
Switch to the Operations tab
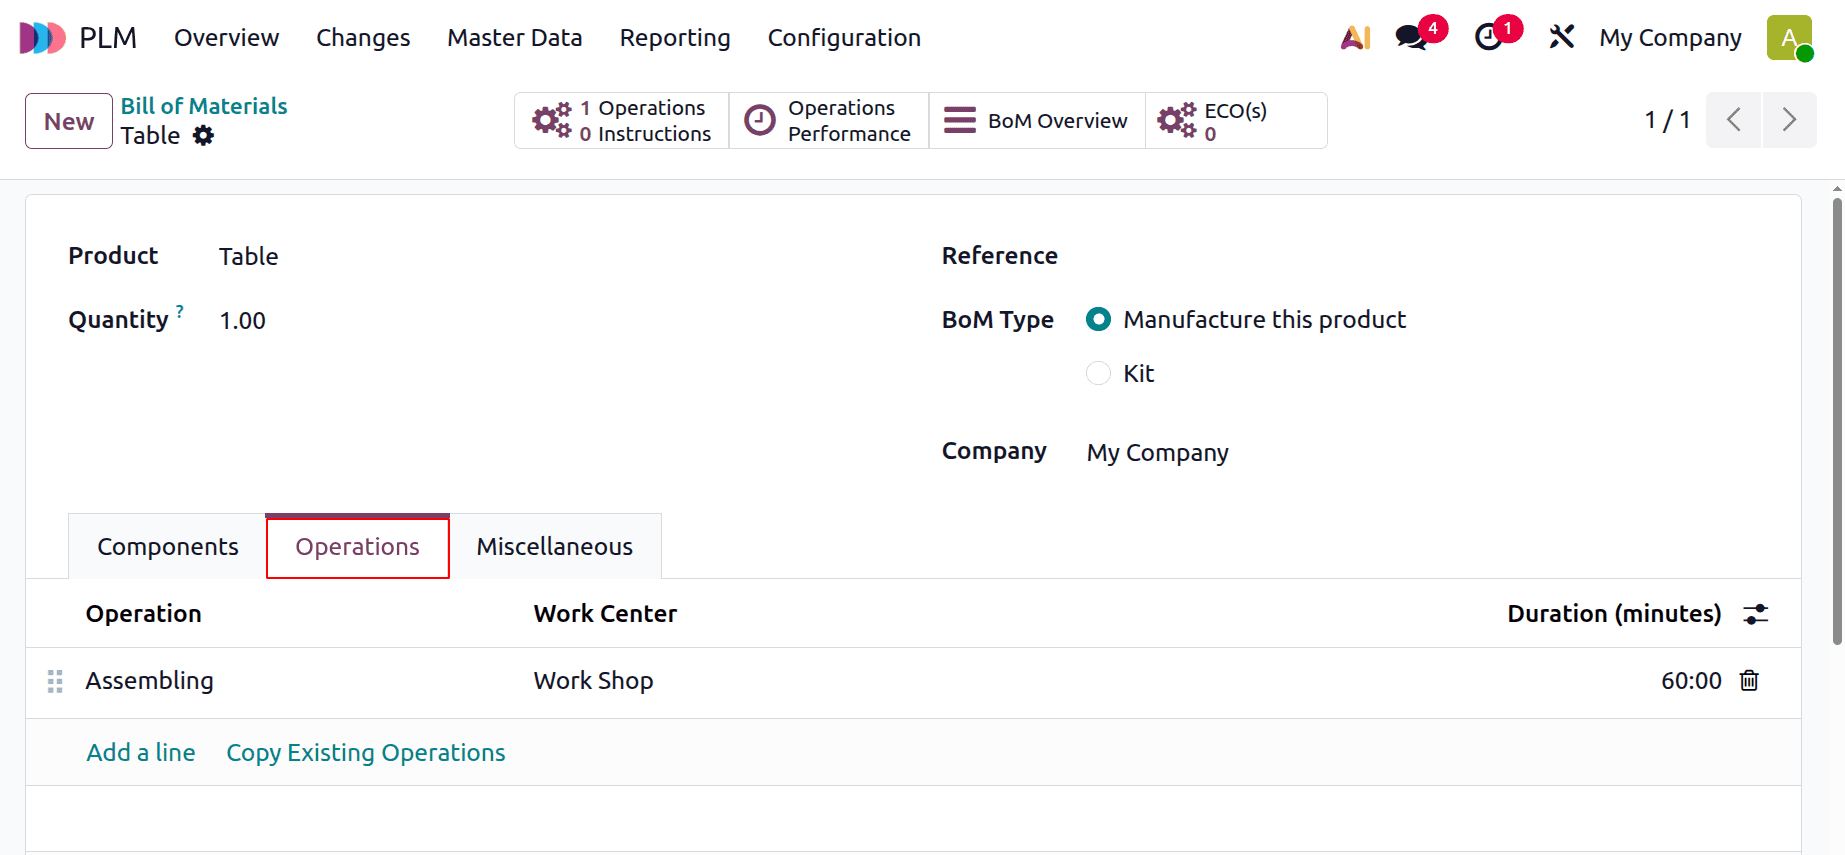click(x=358, y=547)
